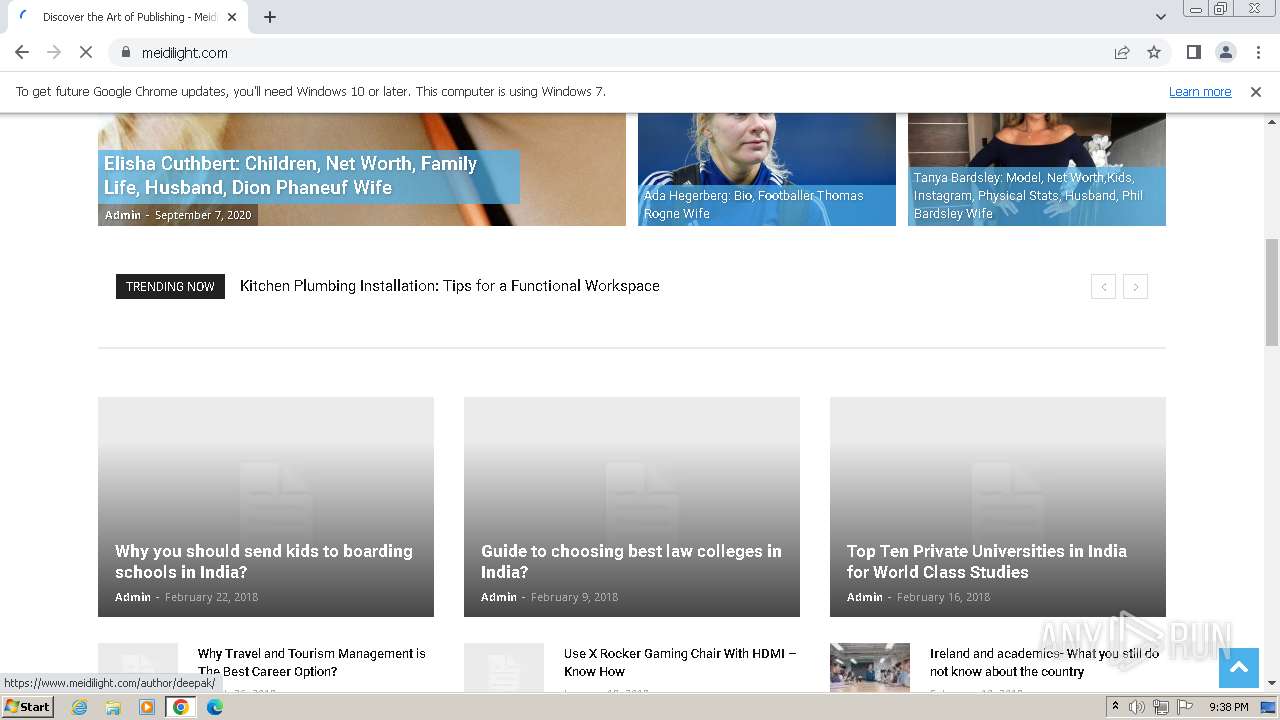Stop loading the page

pos(86,52)
